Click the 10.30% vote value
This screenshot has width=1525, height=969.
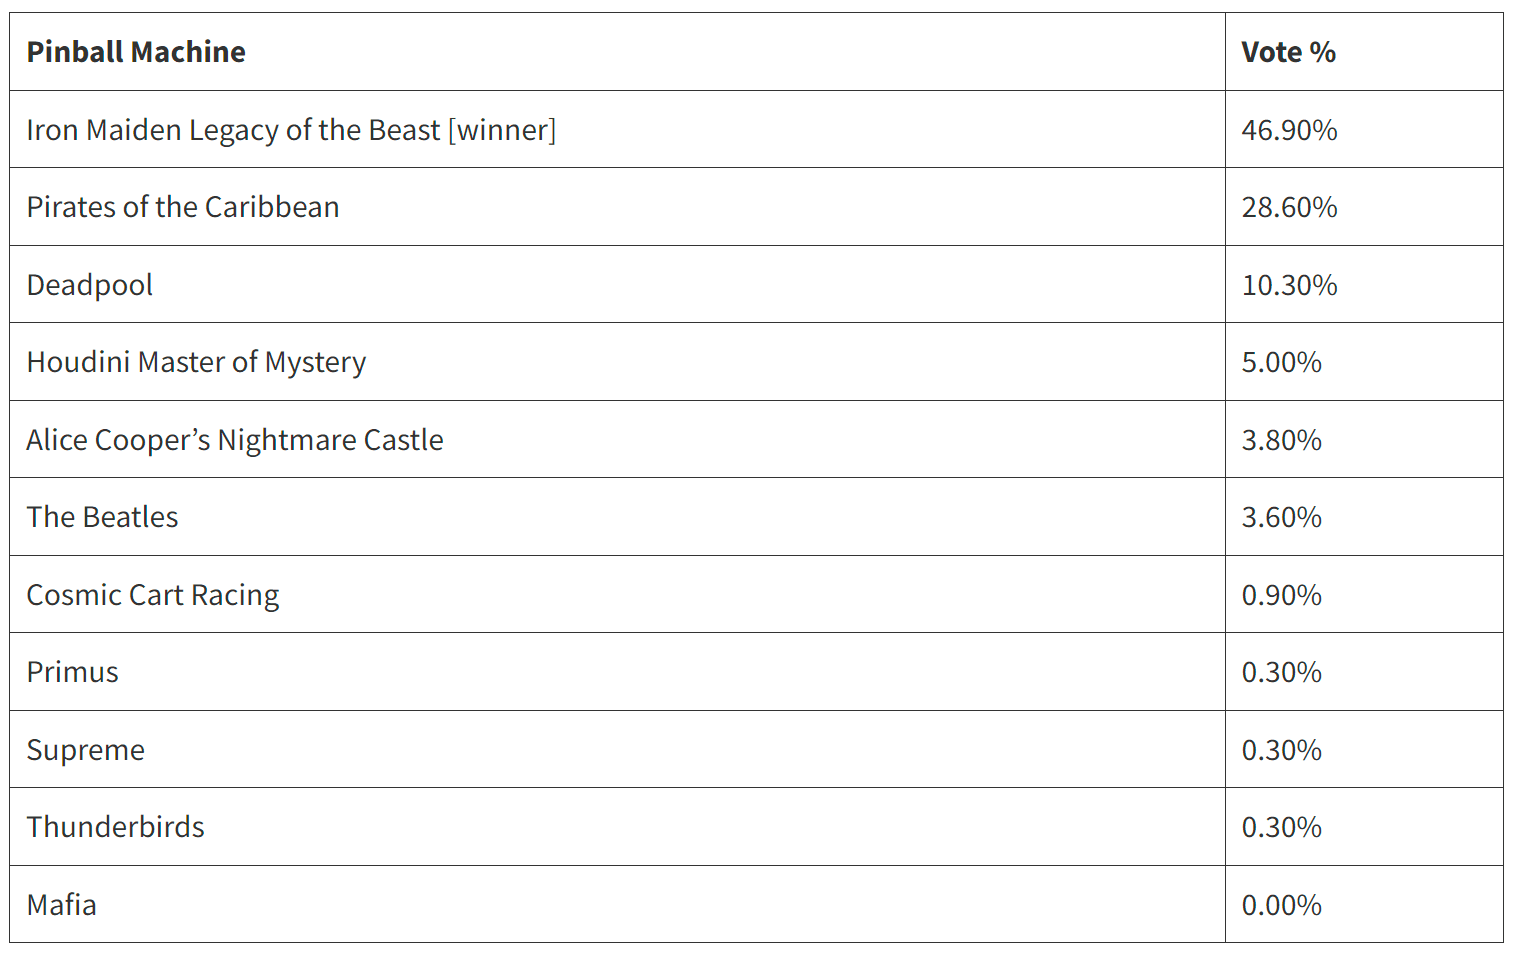pyautogui.click(x=1289, y=285)
